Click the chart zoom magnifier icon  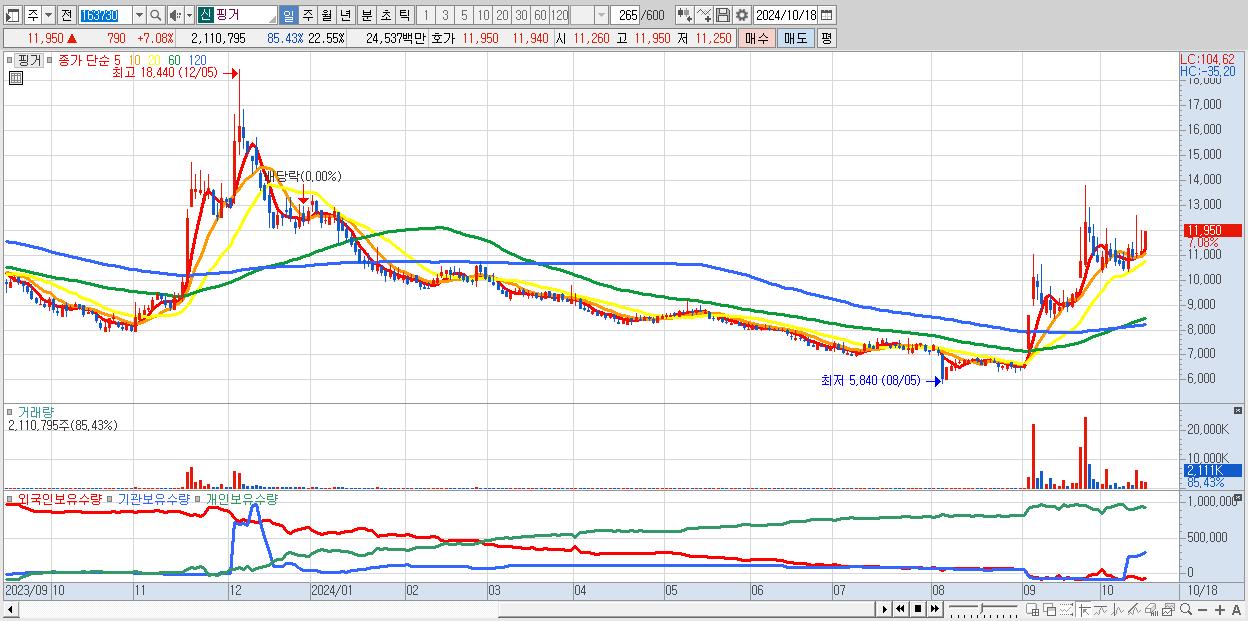pos(1185,609)
